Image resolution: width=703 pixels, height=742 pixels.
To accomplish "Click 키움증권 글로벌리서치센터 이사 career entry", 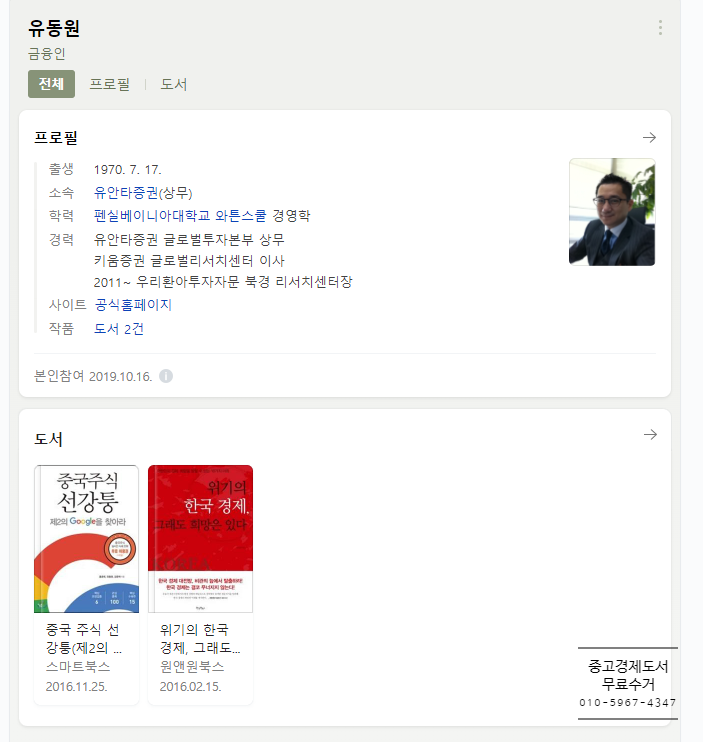I will pos(189,261).
